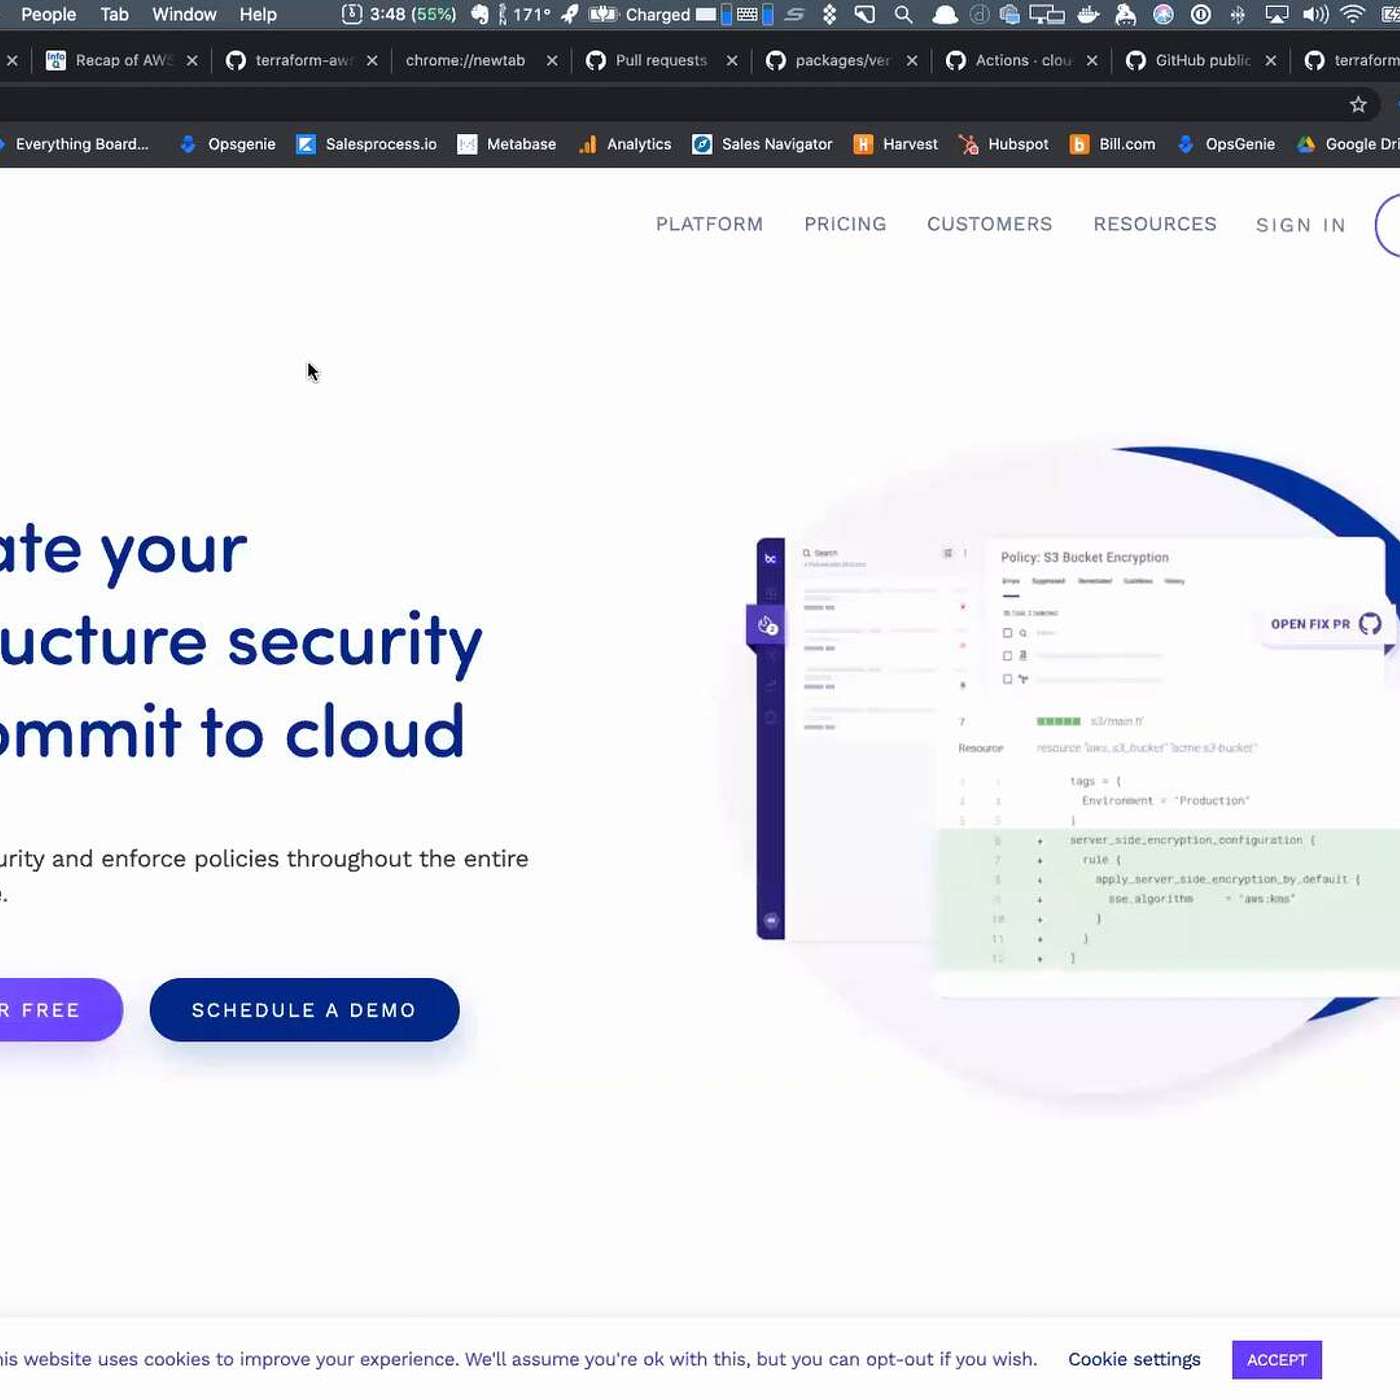Click the SCHEDULE A DEMO button
This screenshot has height=1400, width=1400.
pyautogui.click(x=304, y=1010)
